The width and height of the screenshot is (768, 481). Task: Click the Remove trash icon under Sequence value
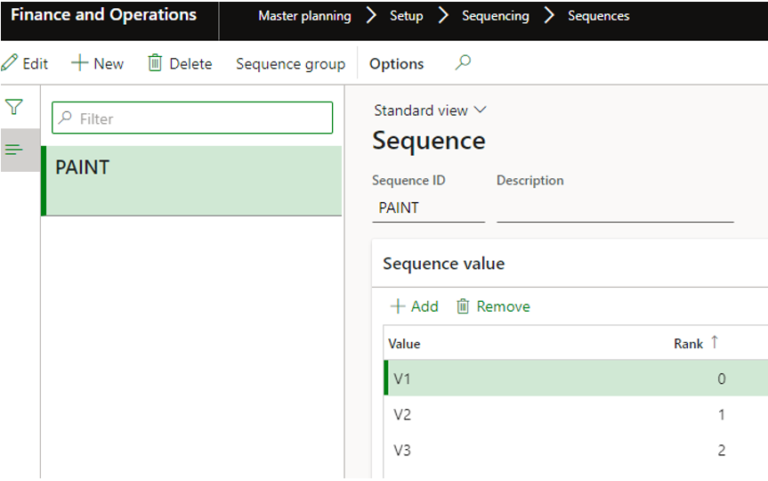pos(463,306)
